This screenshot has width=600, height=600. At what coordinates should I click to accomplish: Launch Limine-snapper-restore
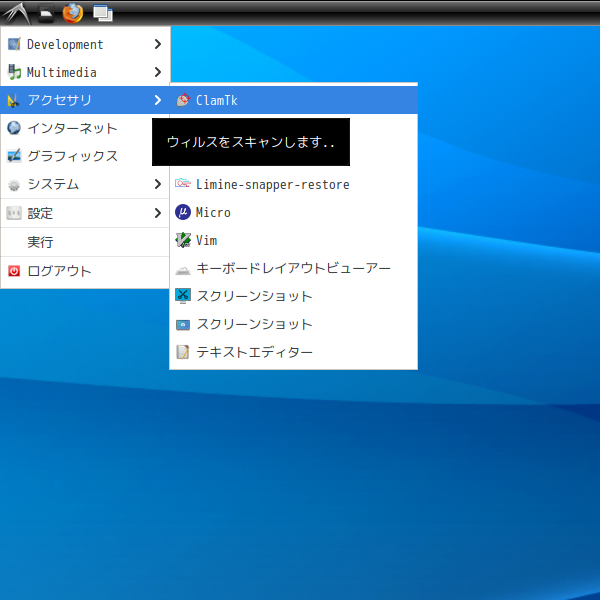293,184
